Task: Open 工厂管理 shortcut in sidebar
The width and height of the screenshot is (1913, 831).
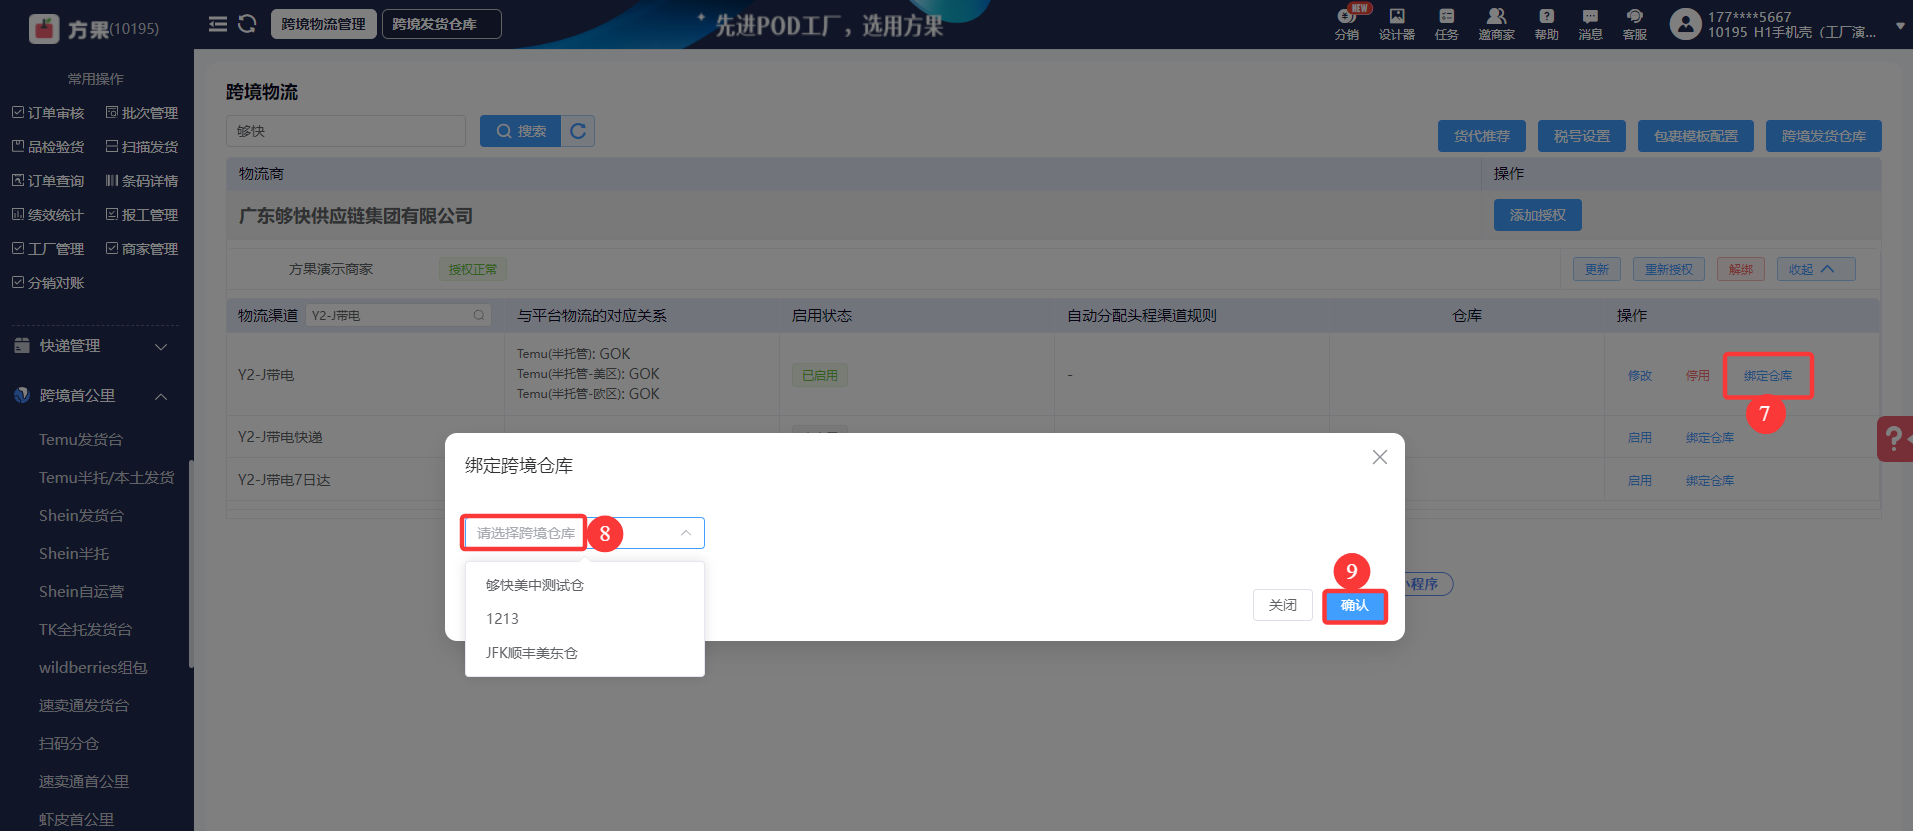Action: click(x=48, y=249)
